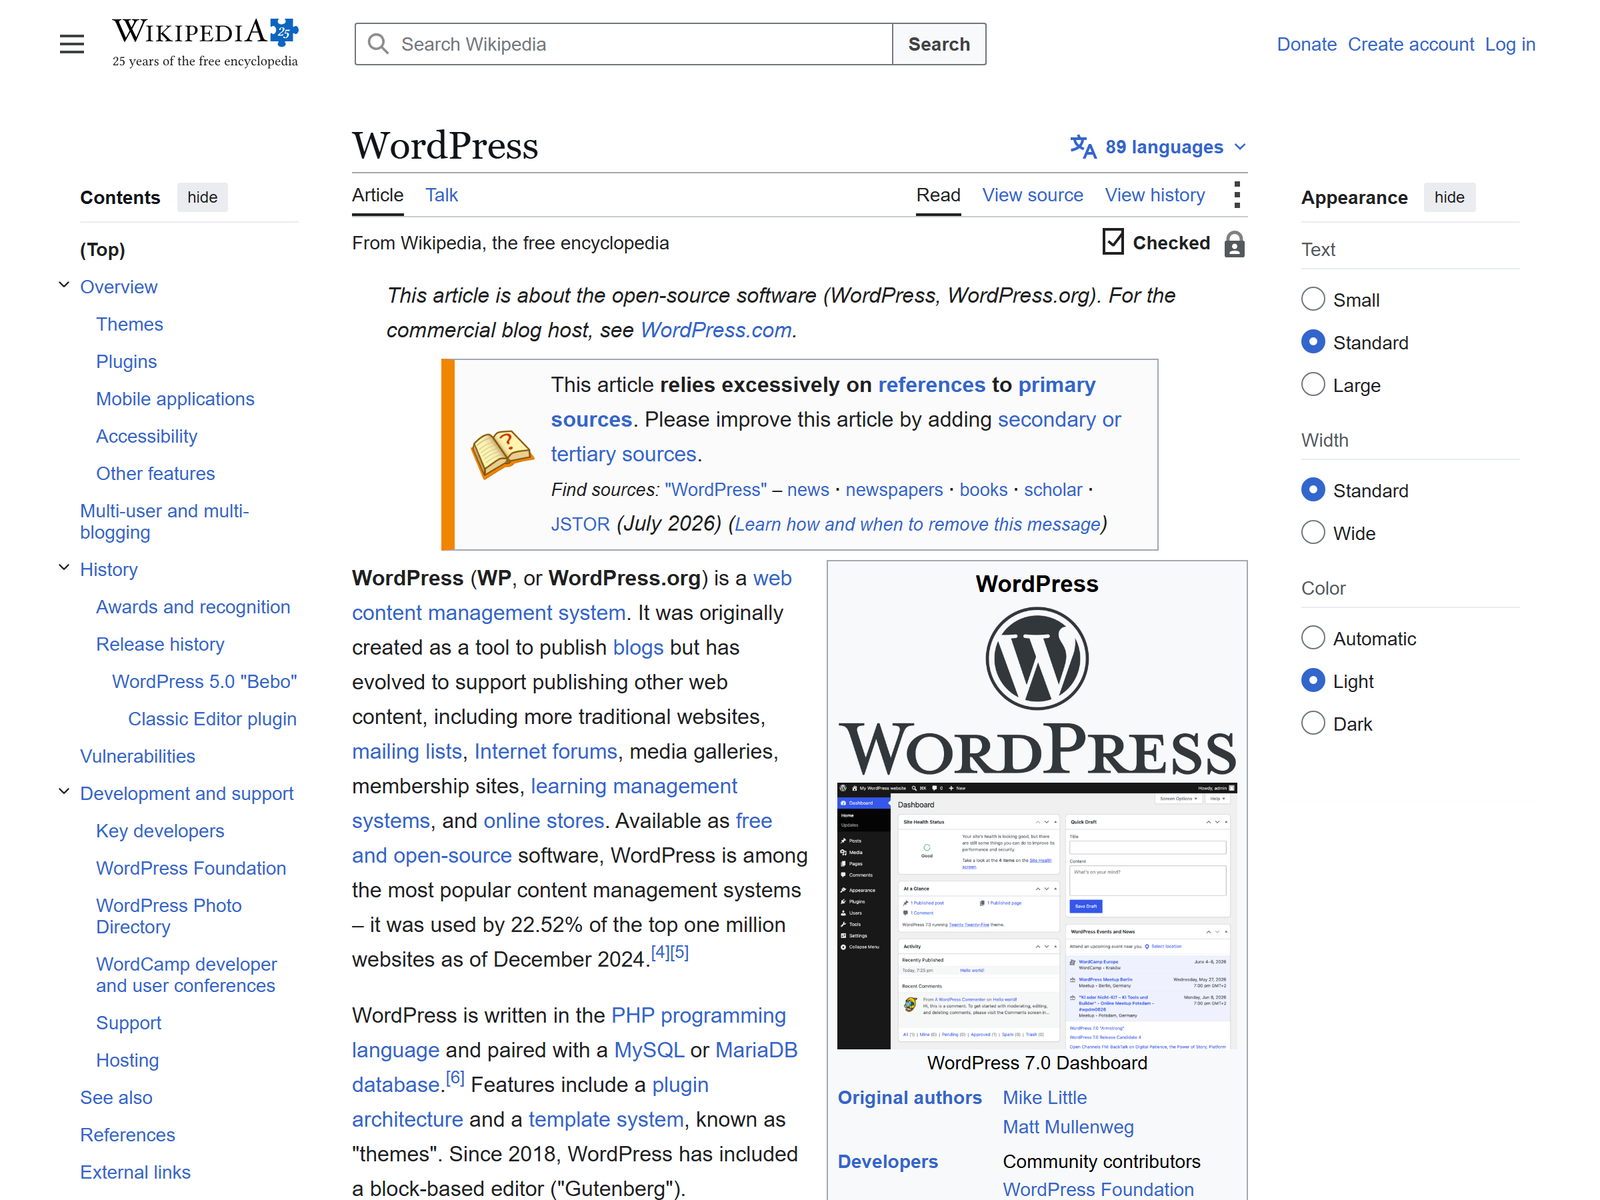Viewport: 1600px width, 1200px height.
Task: Open the WordPress 7.0 Dashboard screenshot
Action: 1037,916
